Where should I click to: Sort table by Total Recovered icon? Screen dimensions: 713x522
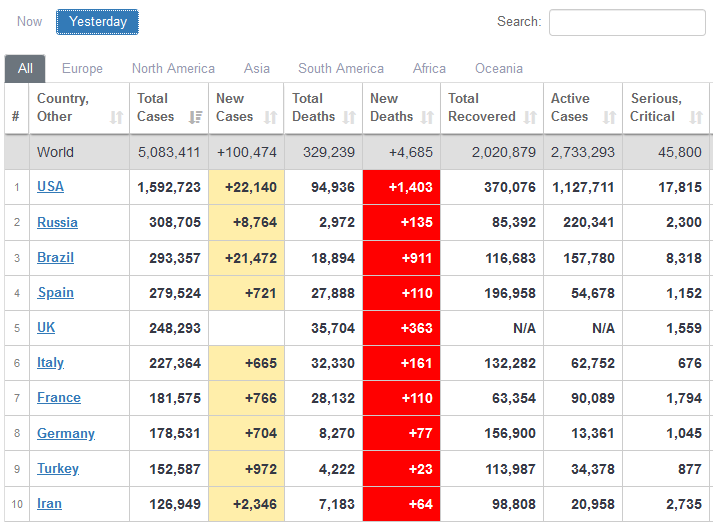[530, 117]
